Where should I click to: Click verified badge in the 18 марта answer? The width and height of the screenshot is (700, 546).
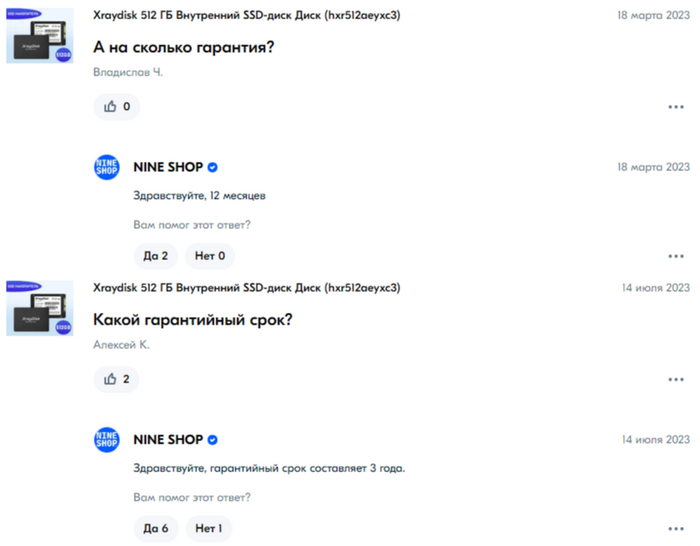[213, 167]
